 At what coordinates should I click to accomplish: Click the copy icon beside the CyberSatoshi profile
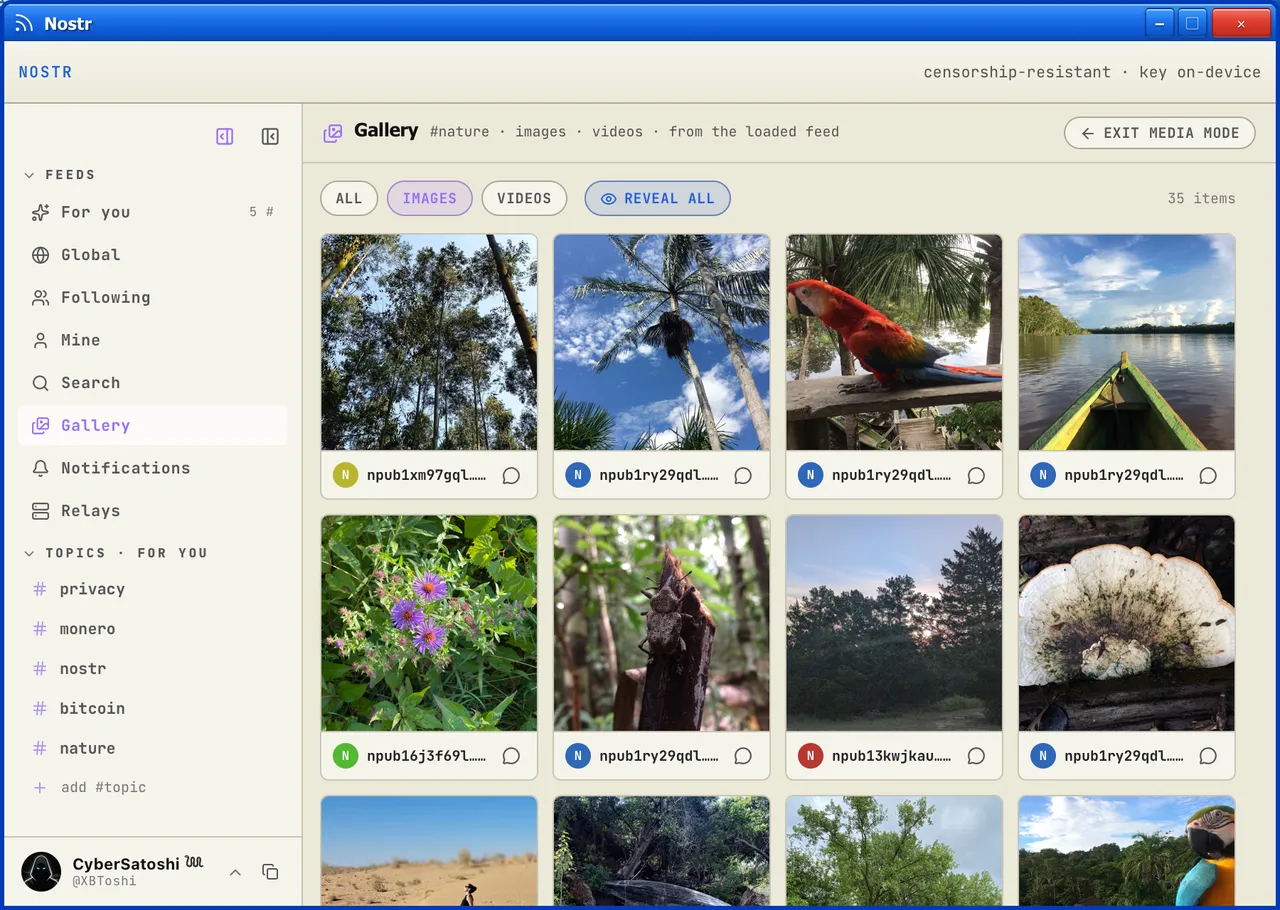pyautogui.click(x=270, y=872)
